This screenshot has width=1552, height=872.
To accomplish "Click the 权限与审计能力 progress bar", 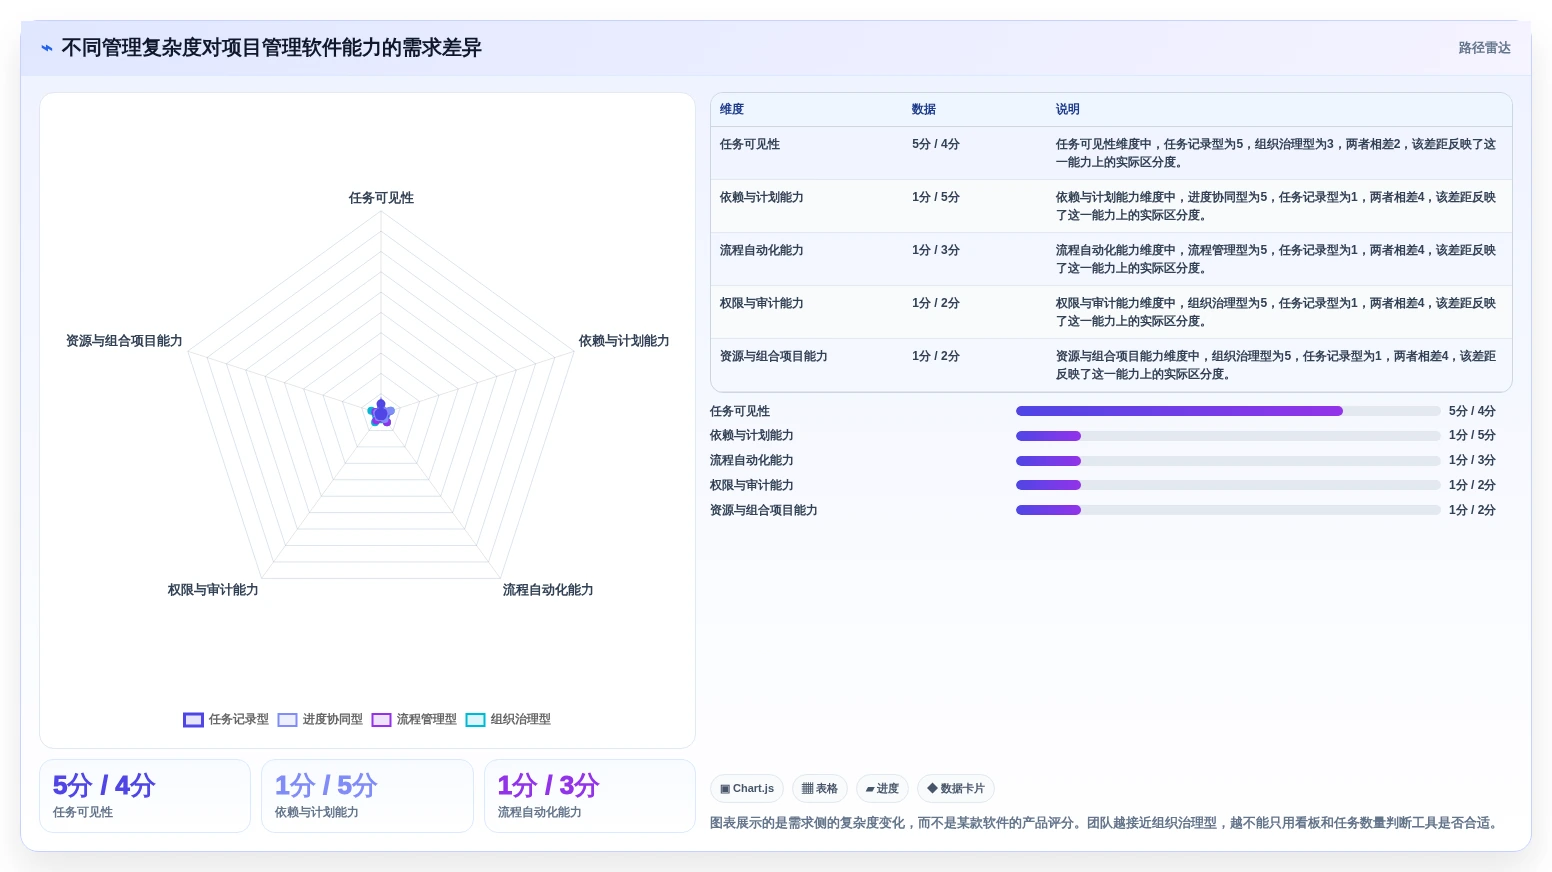I will tap(1228, 485).
